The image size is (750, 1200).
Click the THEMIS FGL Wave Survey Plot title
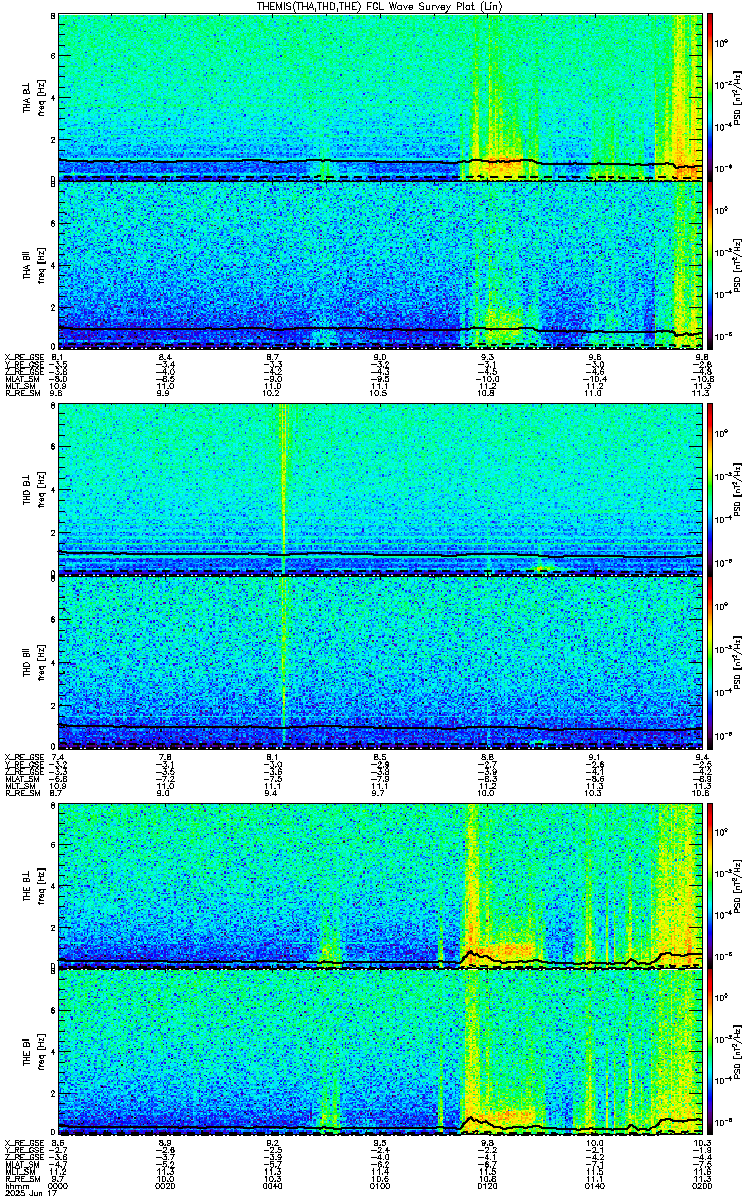click(380, 6)
